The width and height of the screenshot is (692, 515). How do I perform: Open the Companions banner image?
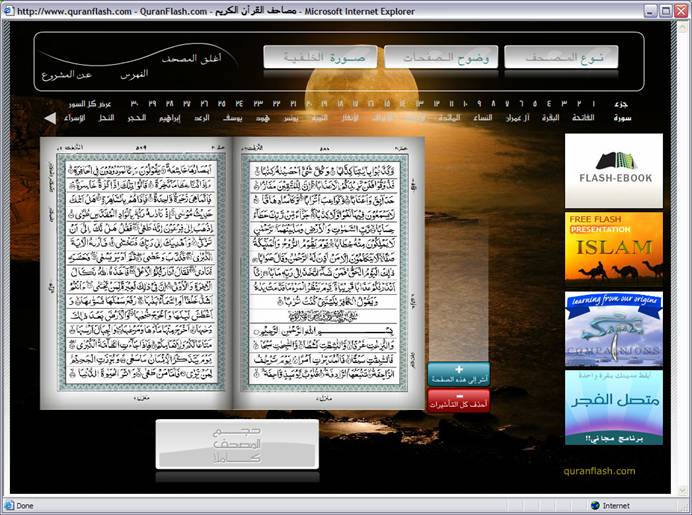tap(613, 329)
